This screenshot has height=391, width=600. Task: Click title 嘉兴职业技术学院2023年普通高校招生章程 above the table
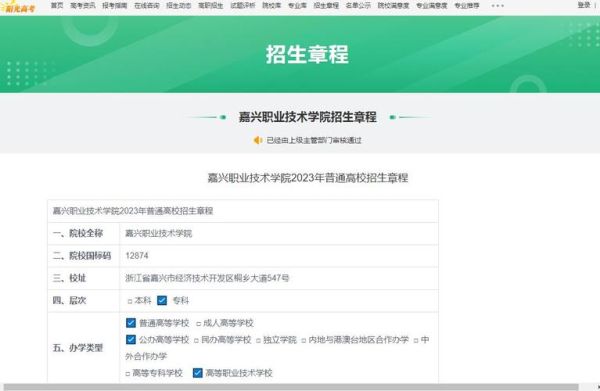[308, 178]
